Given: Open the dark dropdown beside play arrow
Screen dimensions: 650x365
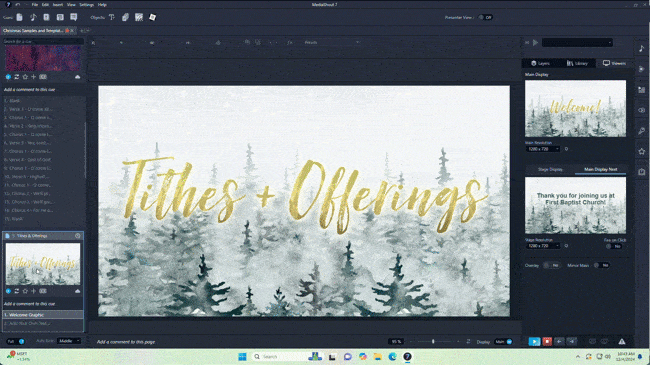Looking at the screenshot, I should tap(577, 42).
